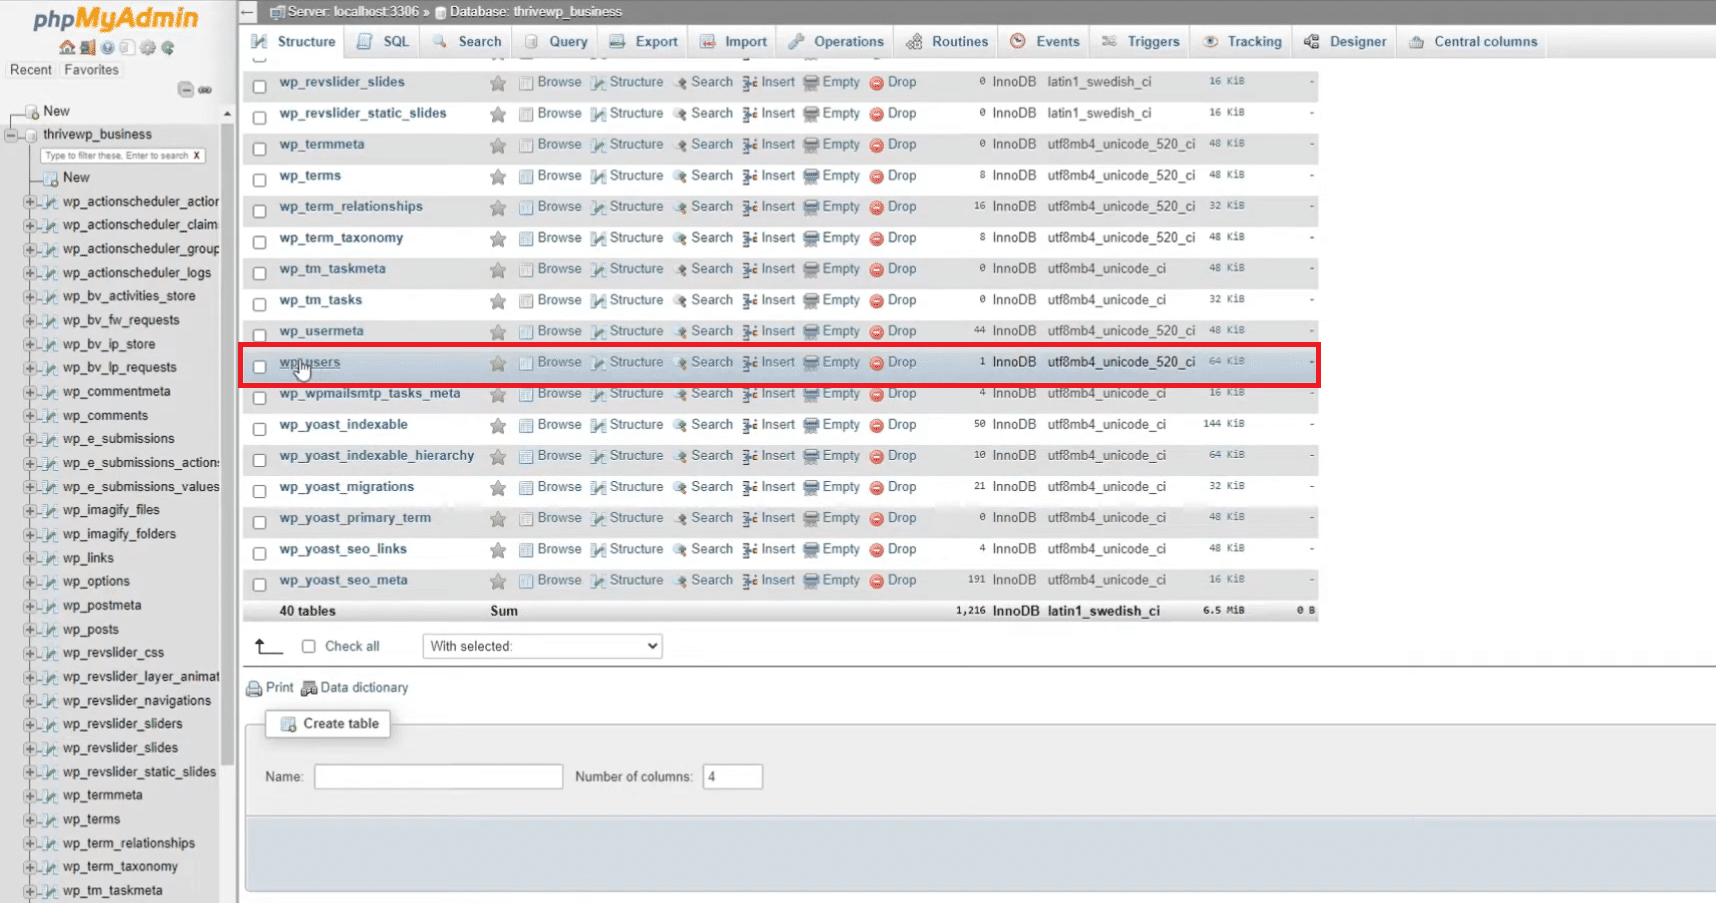Click the table Name input field

(437, 776)
